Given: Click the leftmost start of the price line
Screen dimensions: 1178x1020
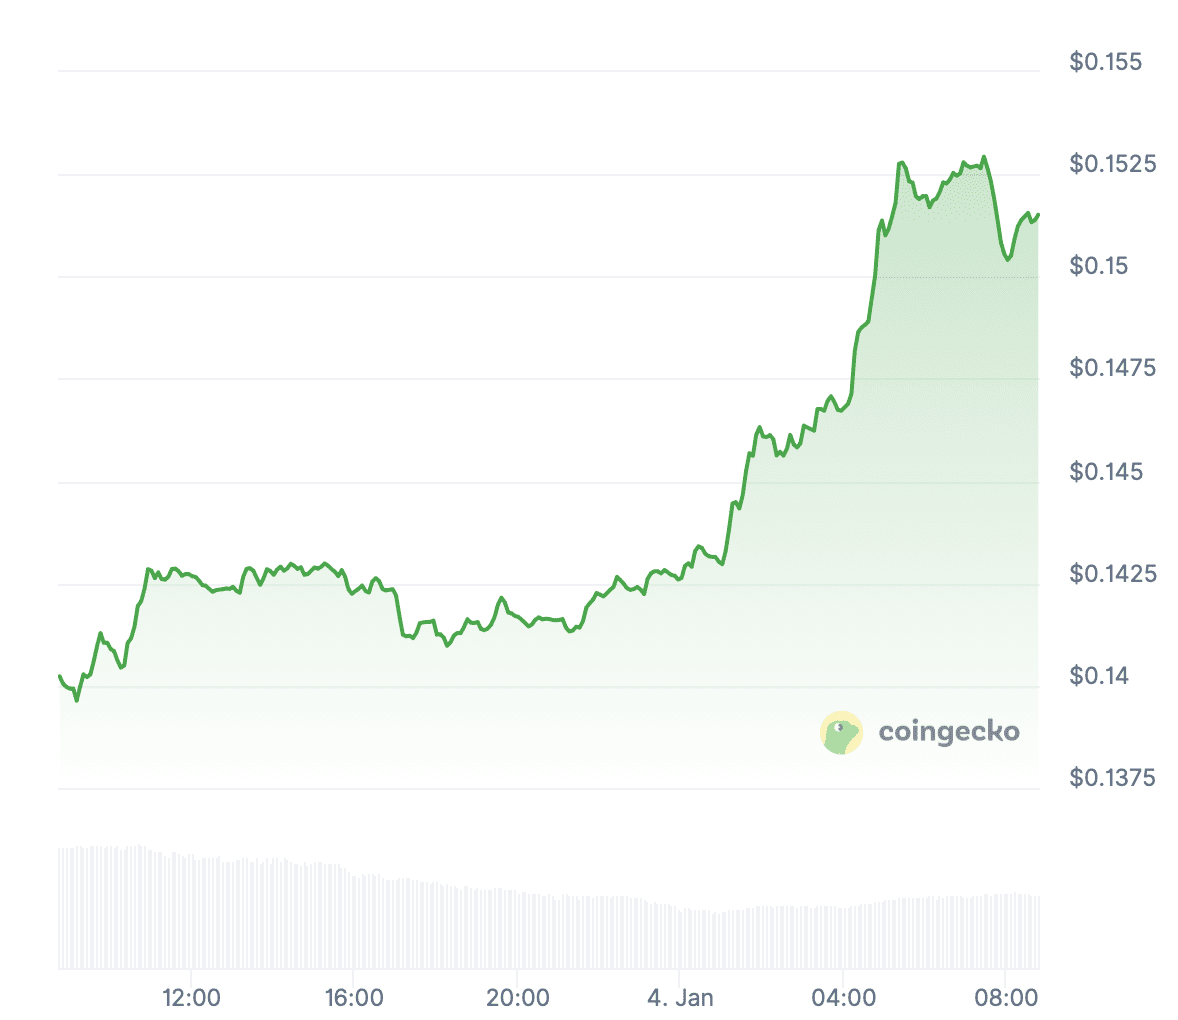Looking at the screenshot, I should (60, 677).
